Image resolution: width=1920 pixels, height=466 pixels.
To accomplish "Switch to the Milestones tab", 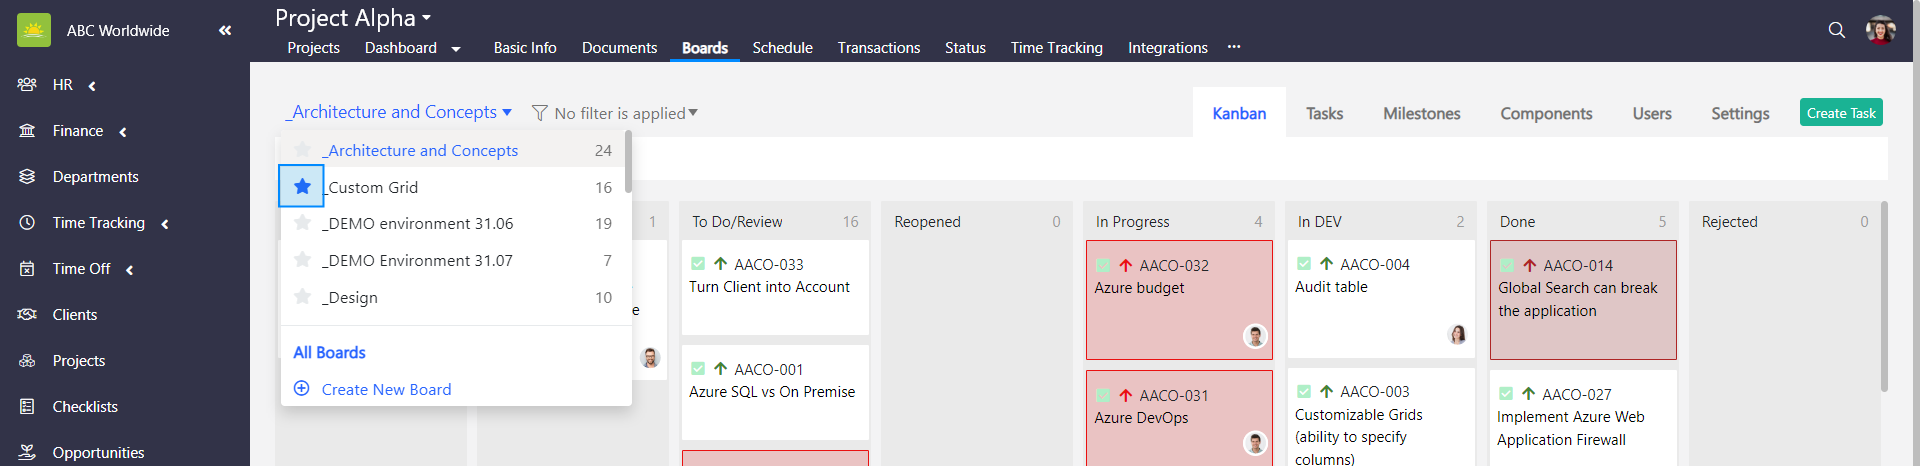I will (1421, 114).
